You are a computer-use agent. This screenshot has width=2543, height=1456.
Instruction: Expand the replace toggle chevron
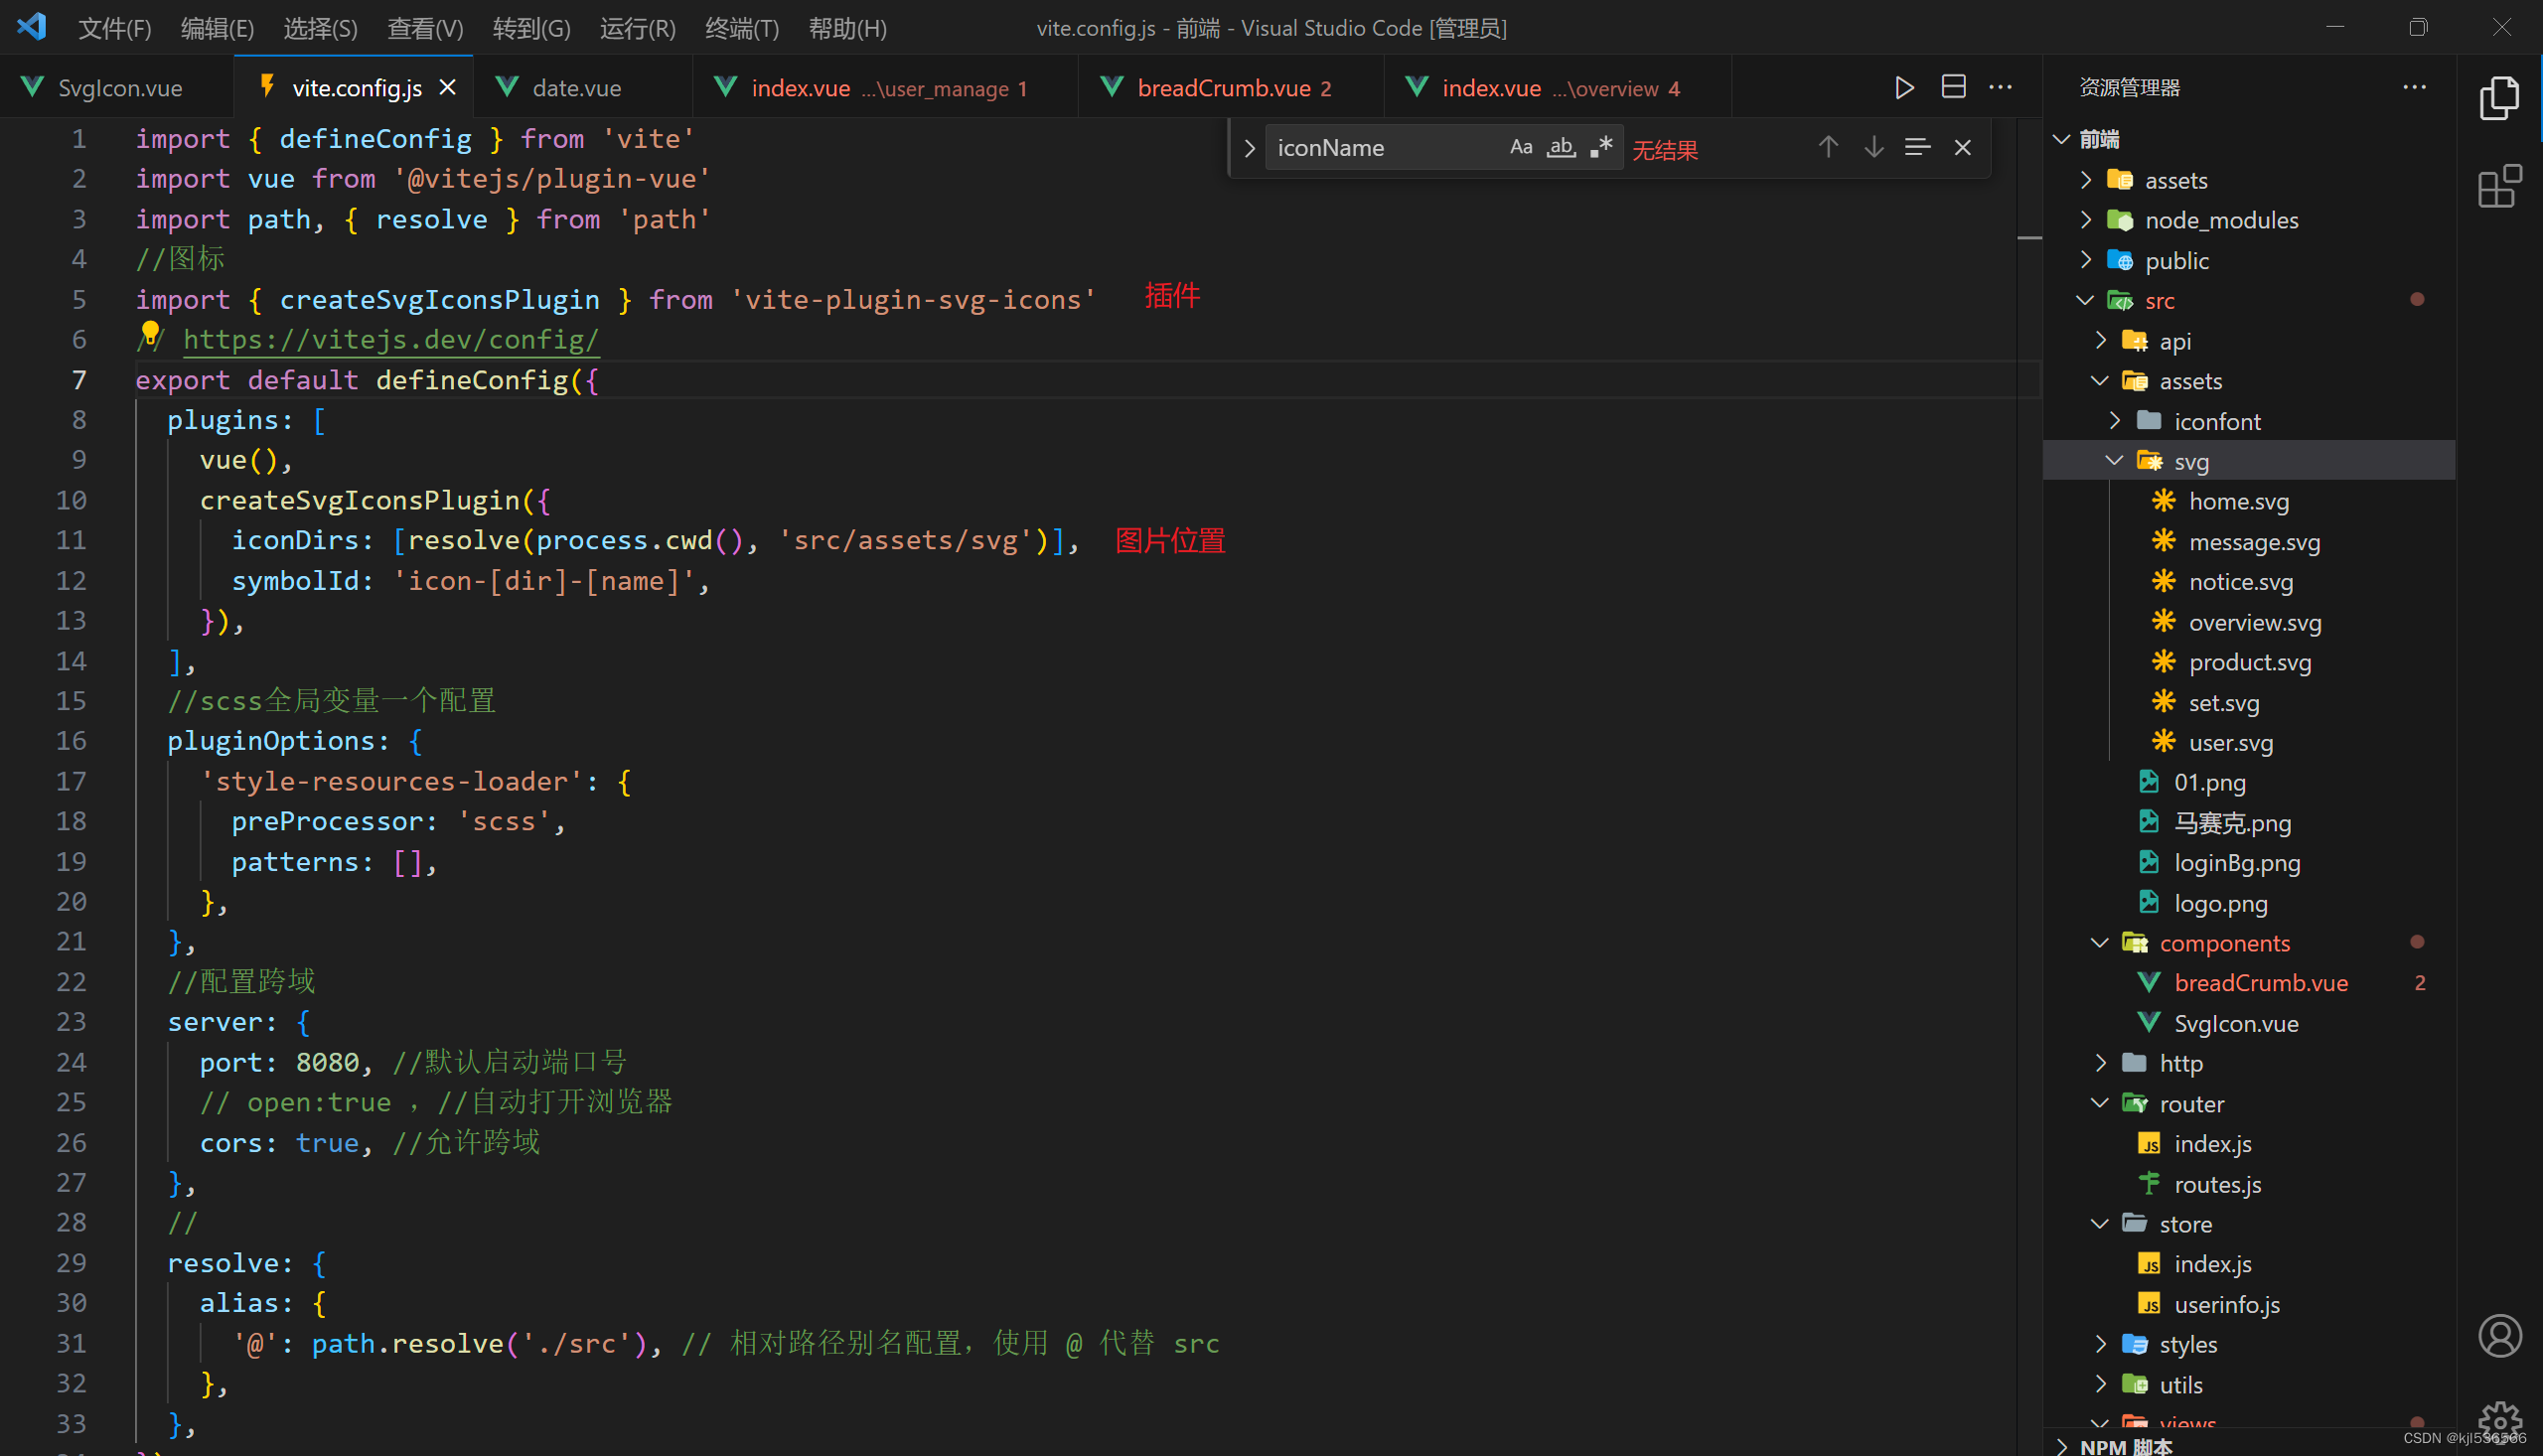[1249, 148]
